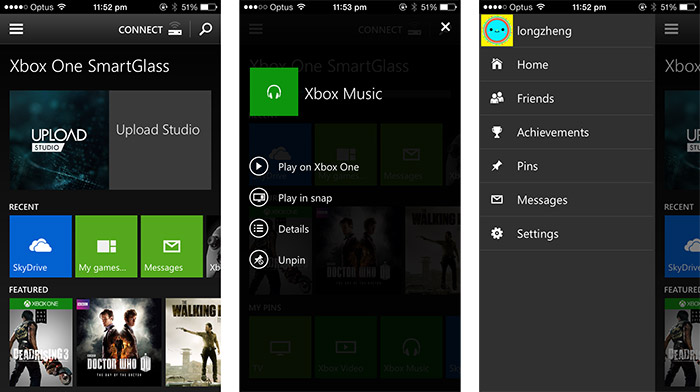Tap the list icon beside Details
Image resolution: width=700 pixels, height=392 pixels.
[x=259, y=229]
